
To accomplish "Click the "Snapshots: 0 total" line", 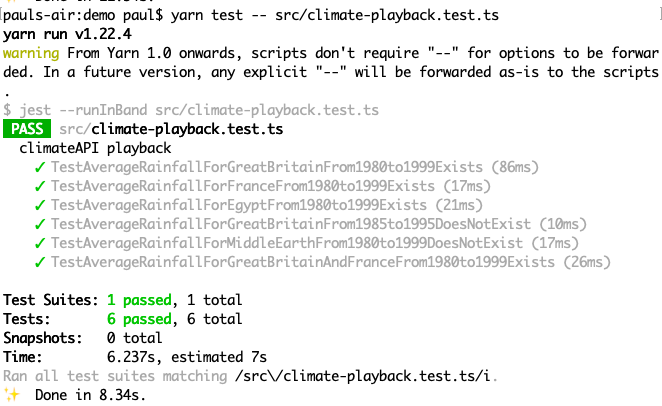I will [72, 338].
